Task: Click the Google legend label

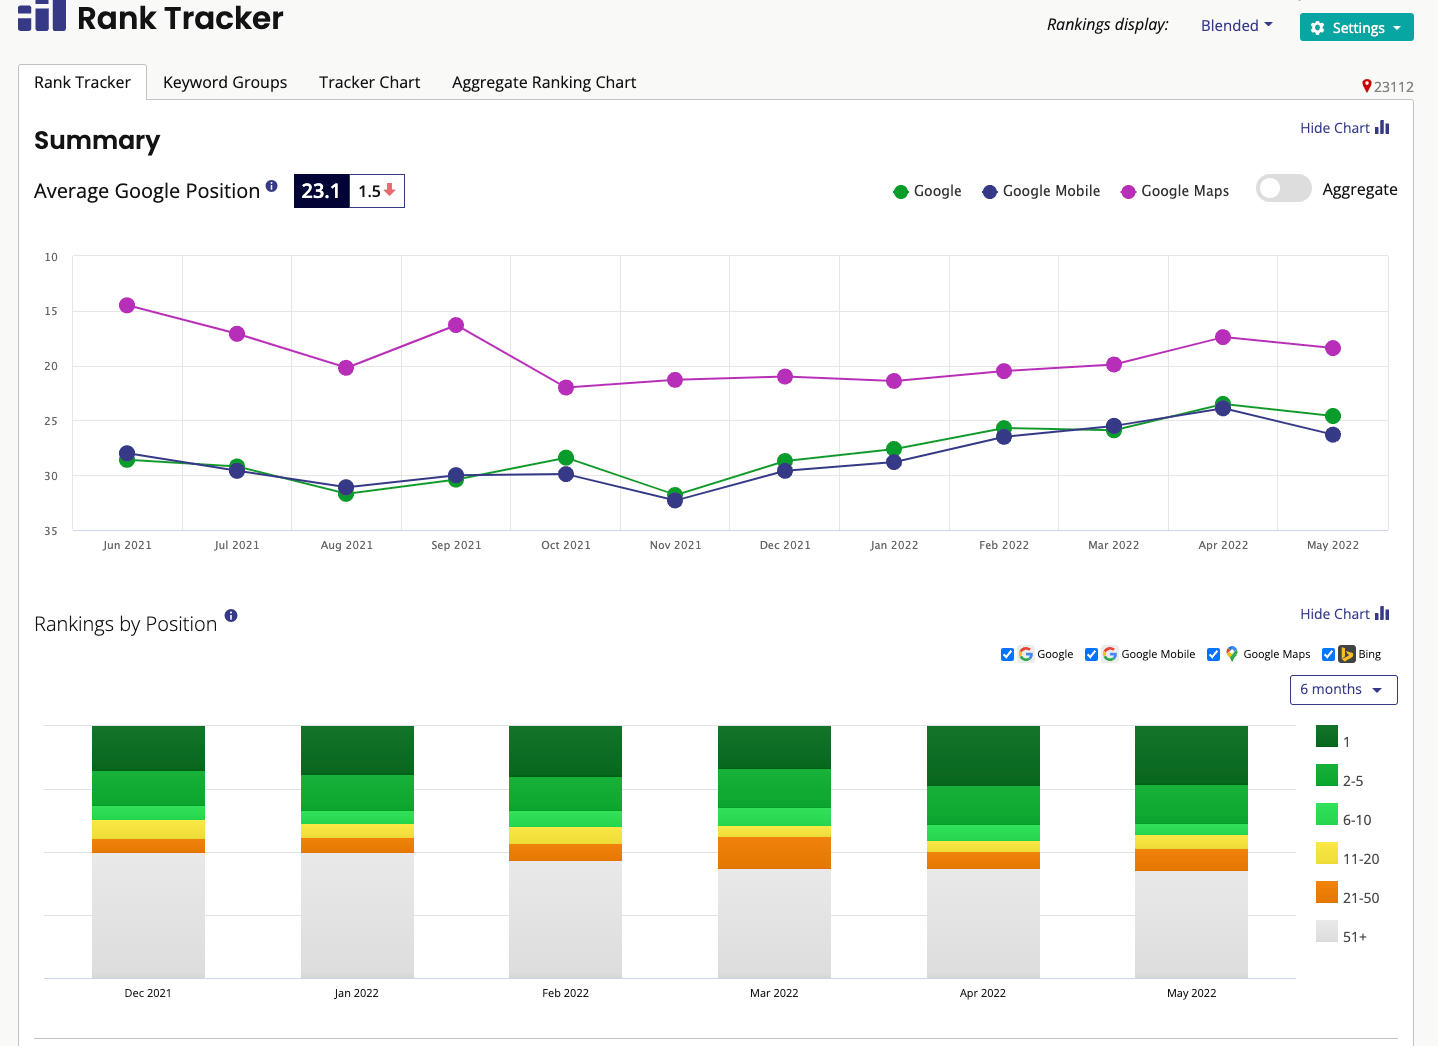Action: click(938, 191)
